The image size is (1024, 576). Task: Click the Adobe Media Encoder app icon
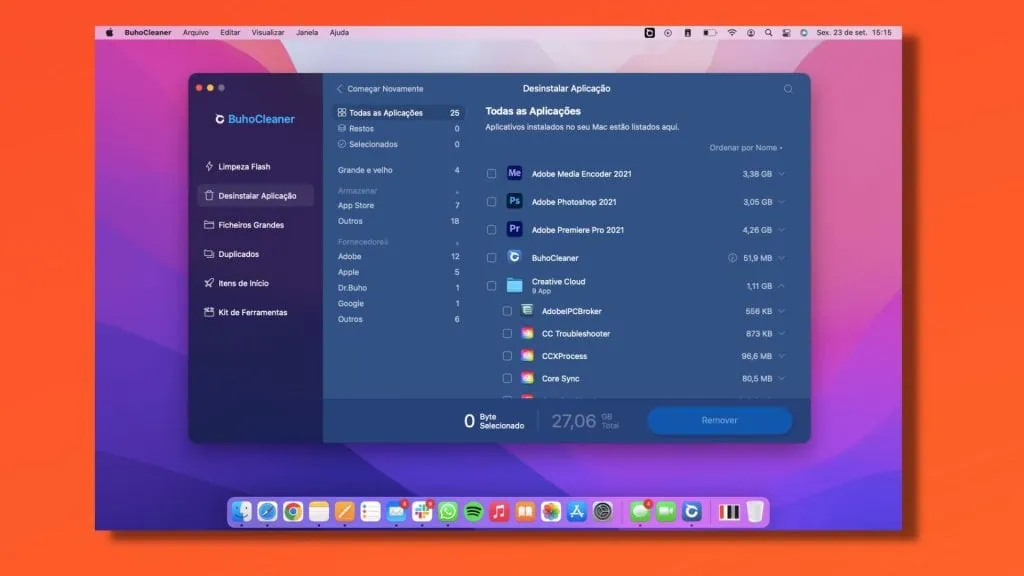click(514, 174)
